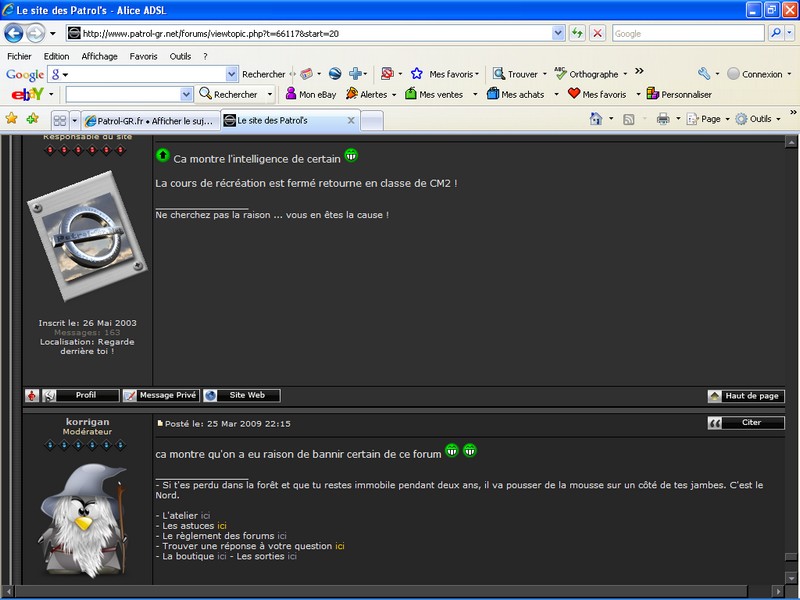Follow the Les astuces ici link
Image resolution: width=800 pixels, height=600 pixels.
[221, 526]
